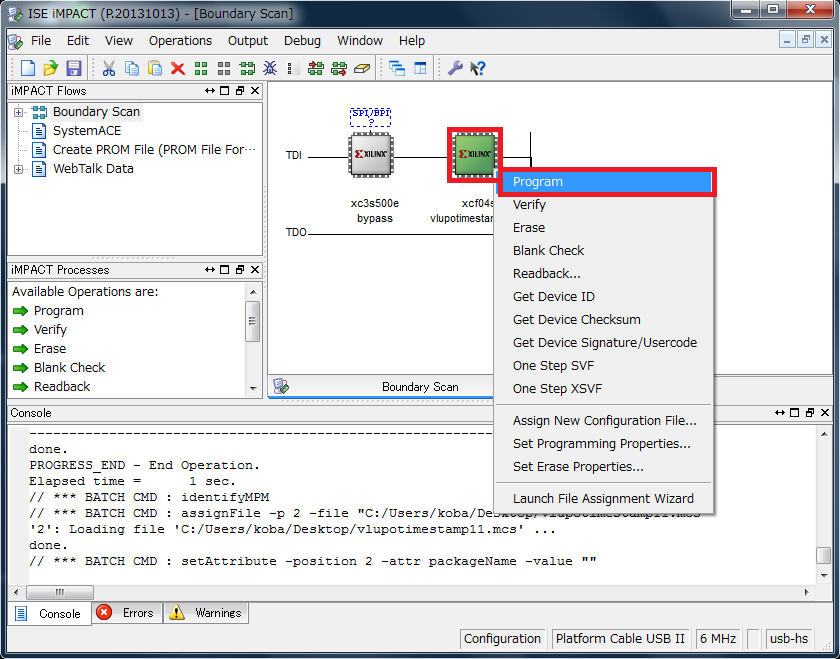
Task: Tile windows using the split-pane icon
Action: pos(421,68)
